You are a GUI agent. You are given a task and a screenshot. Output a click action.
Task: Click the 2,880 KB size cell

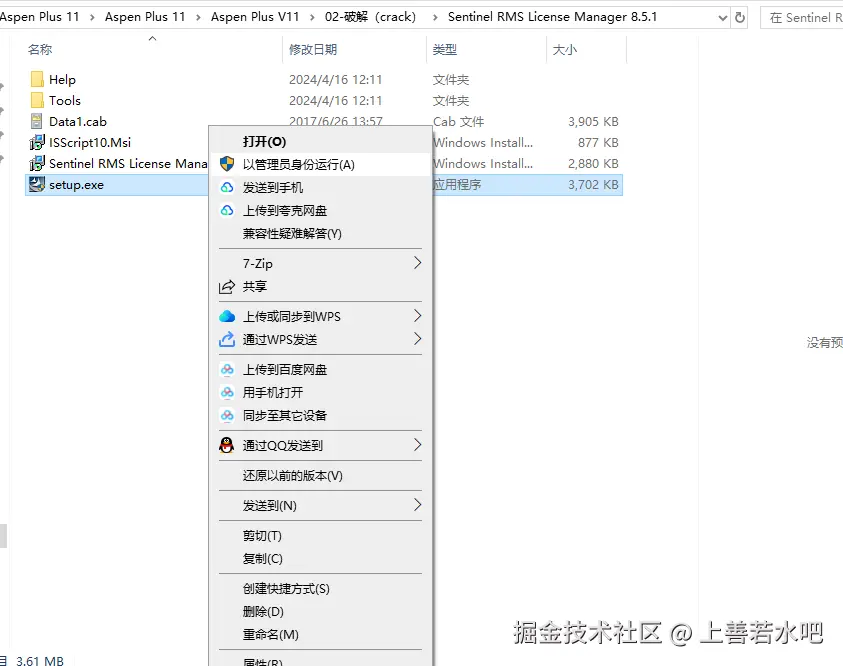coord(593,164)
